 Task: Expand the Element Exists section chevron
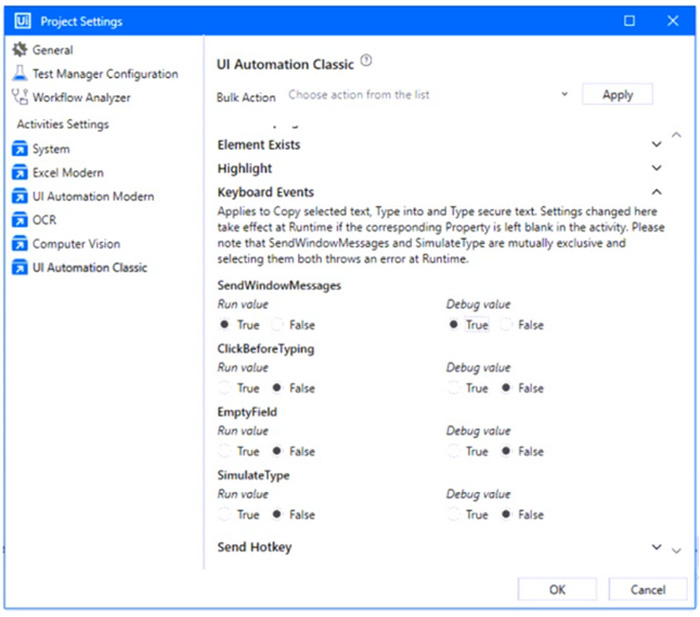pos(656,144)
